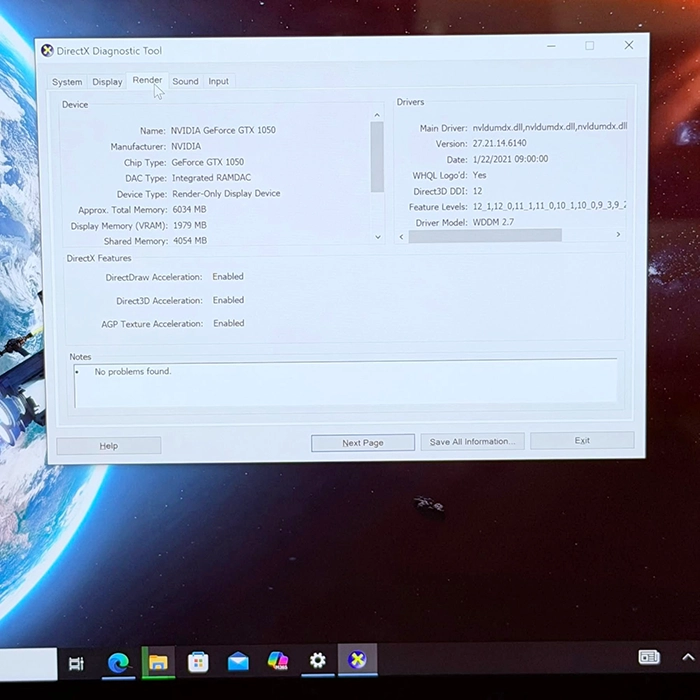Click driver version '27.21.14.6140'
The height and width of the screenshot is (700, 700).
(x=500, y=143)
